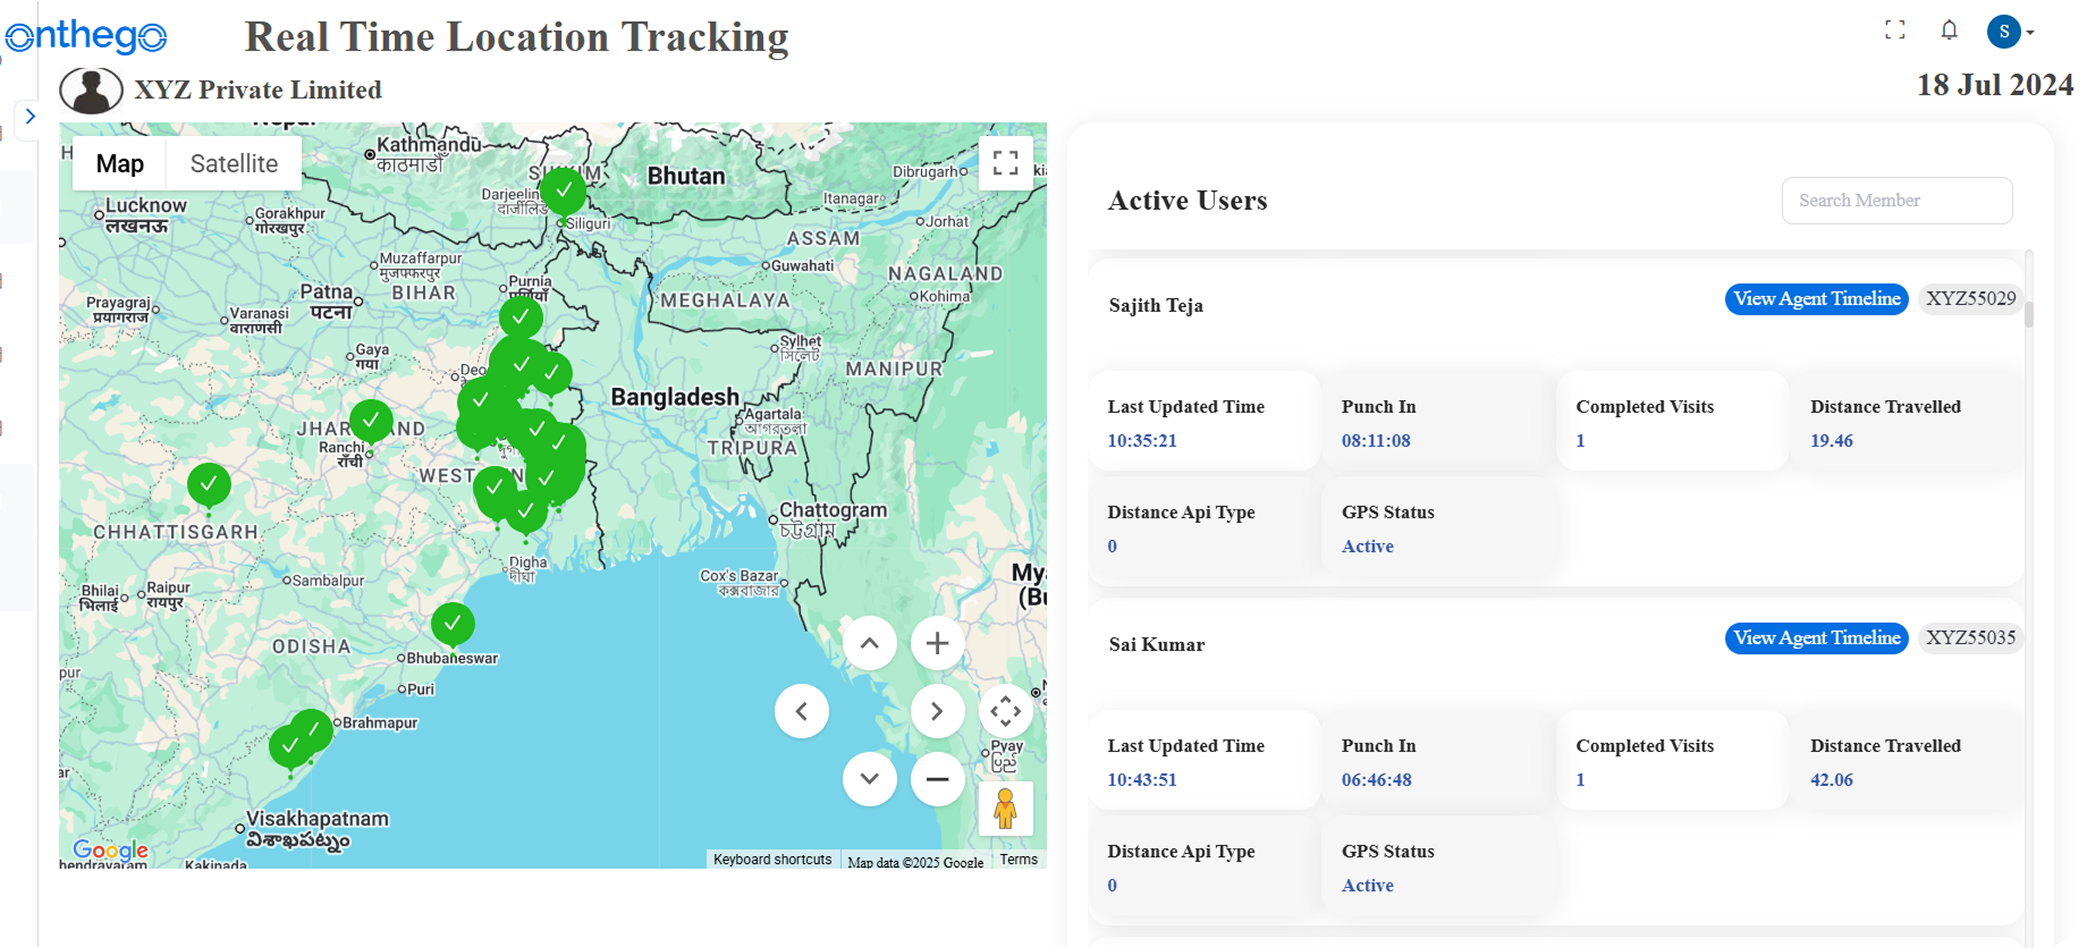Zoom in on the map
This screenshot has height=948, width=2087.
(937, 643)
